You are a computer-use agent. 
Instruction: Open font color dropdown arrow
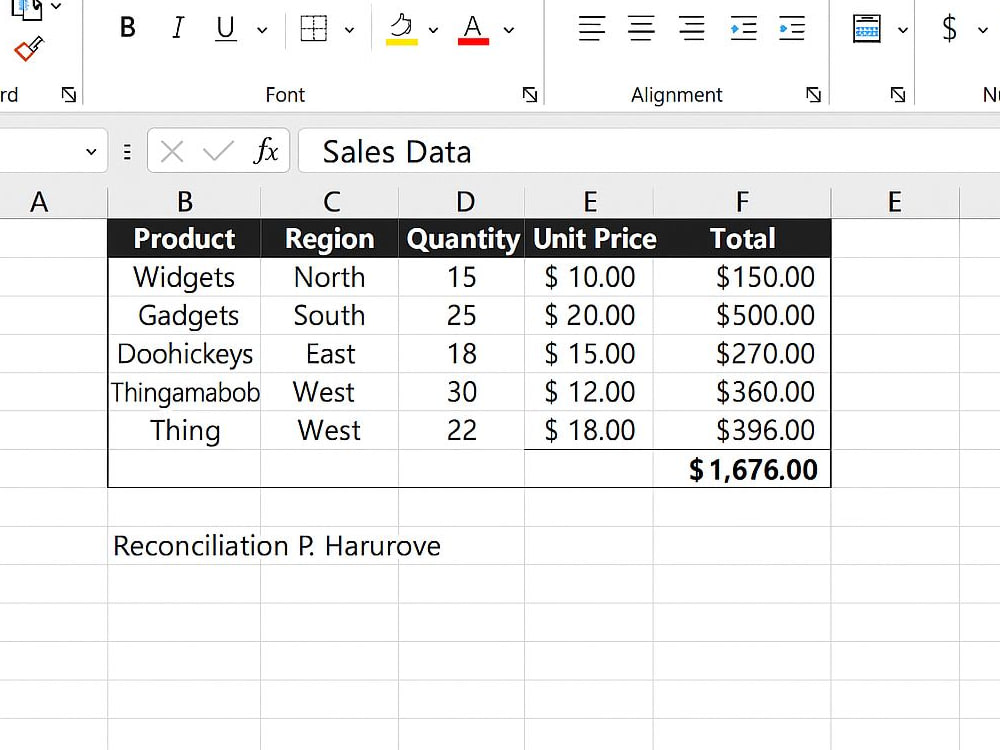[509, 29]
